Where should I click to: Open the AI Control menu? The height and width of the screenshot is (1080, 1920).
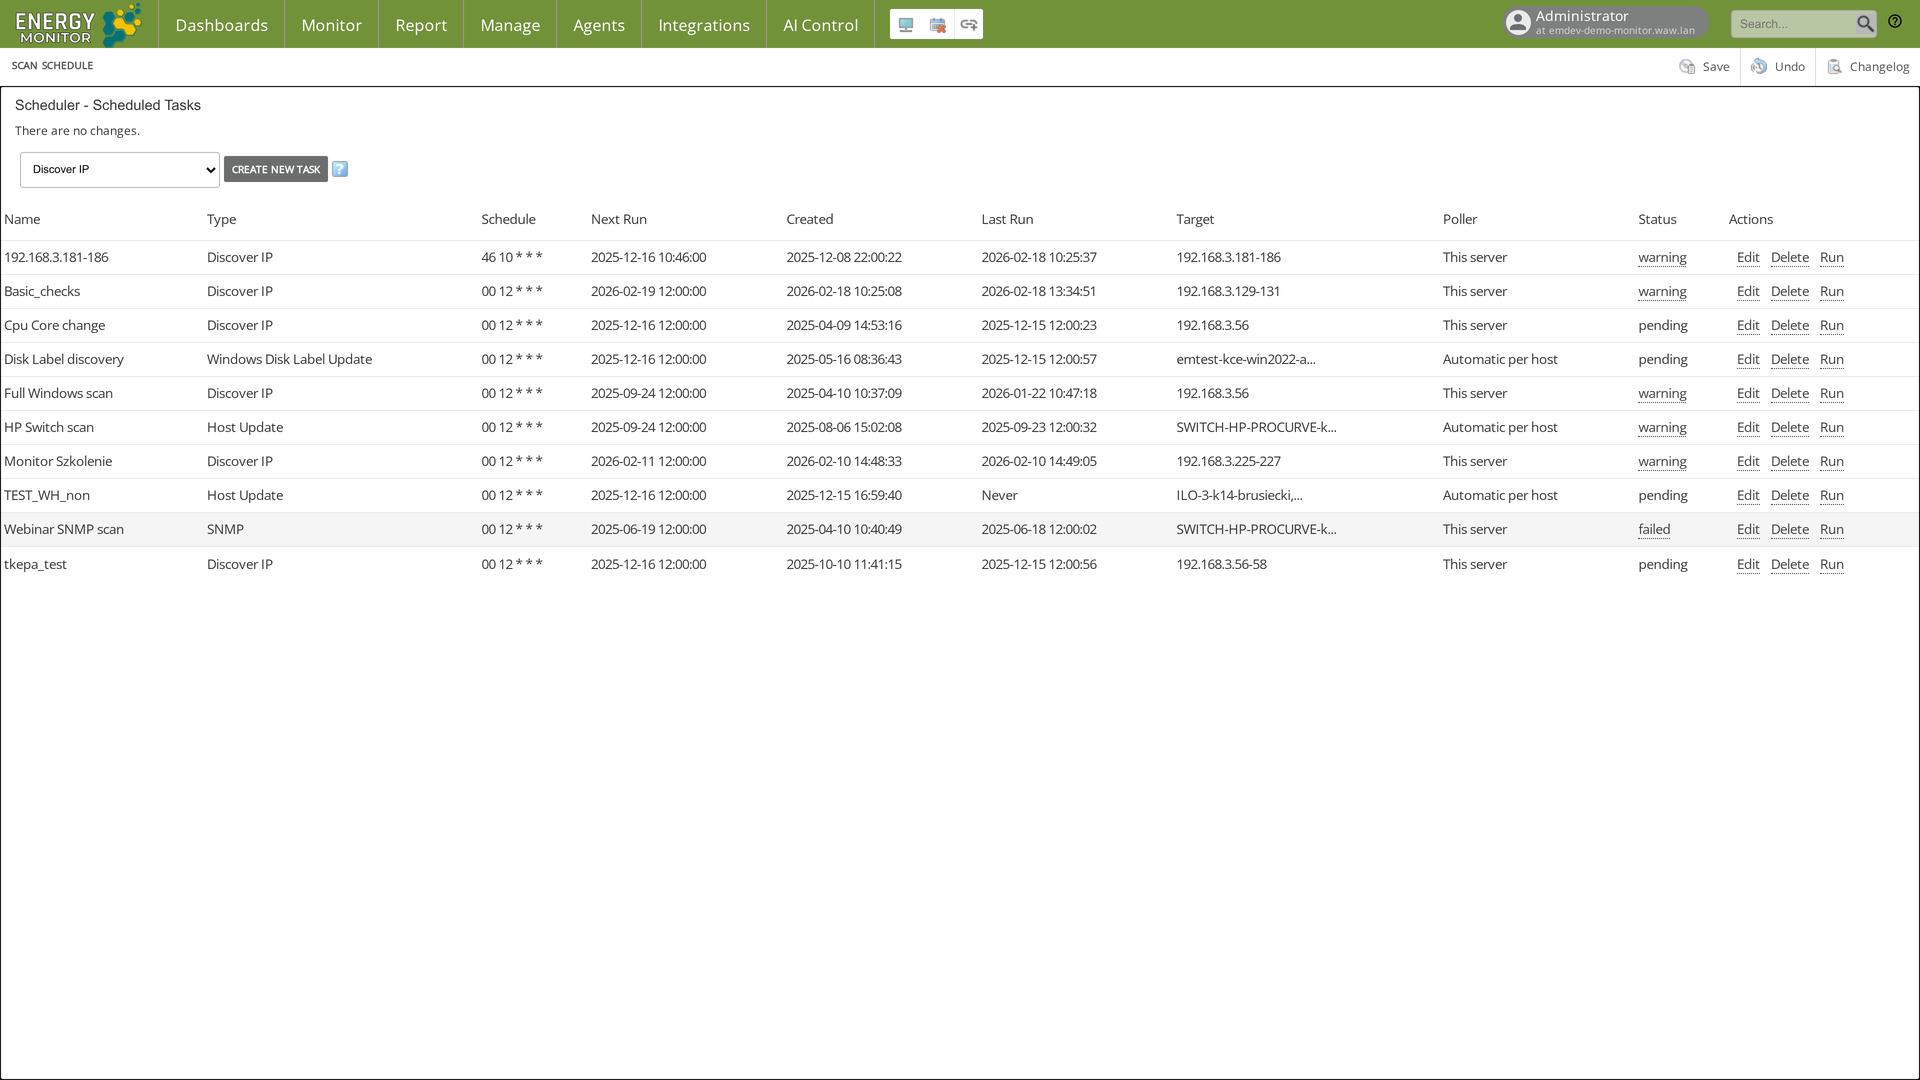pyautogui.click(x=820, y=25)
